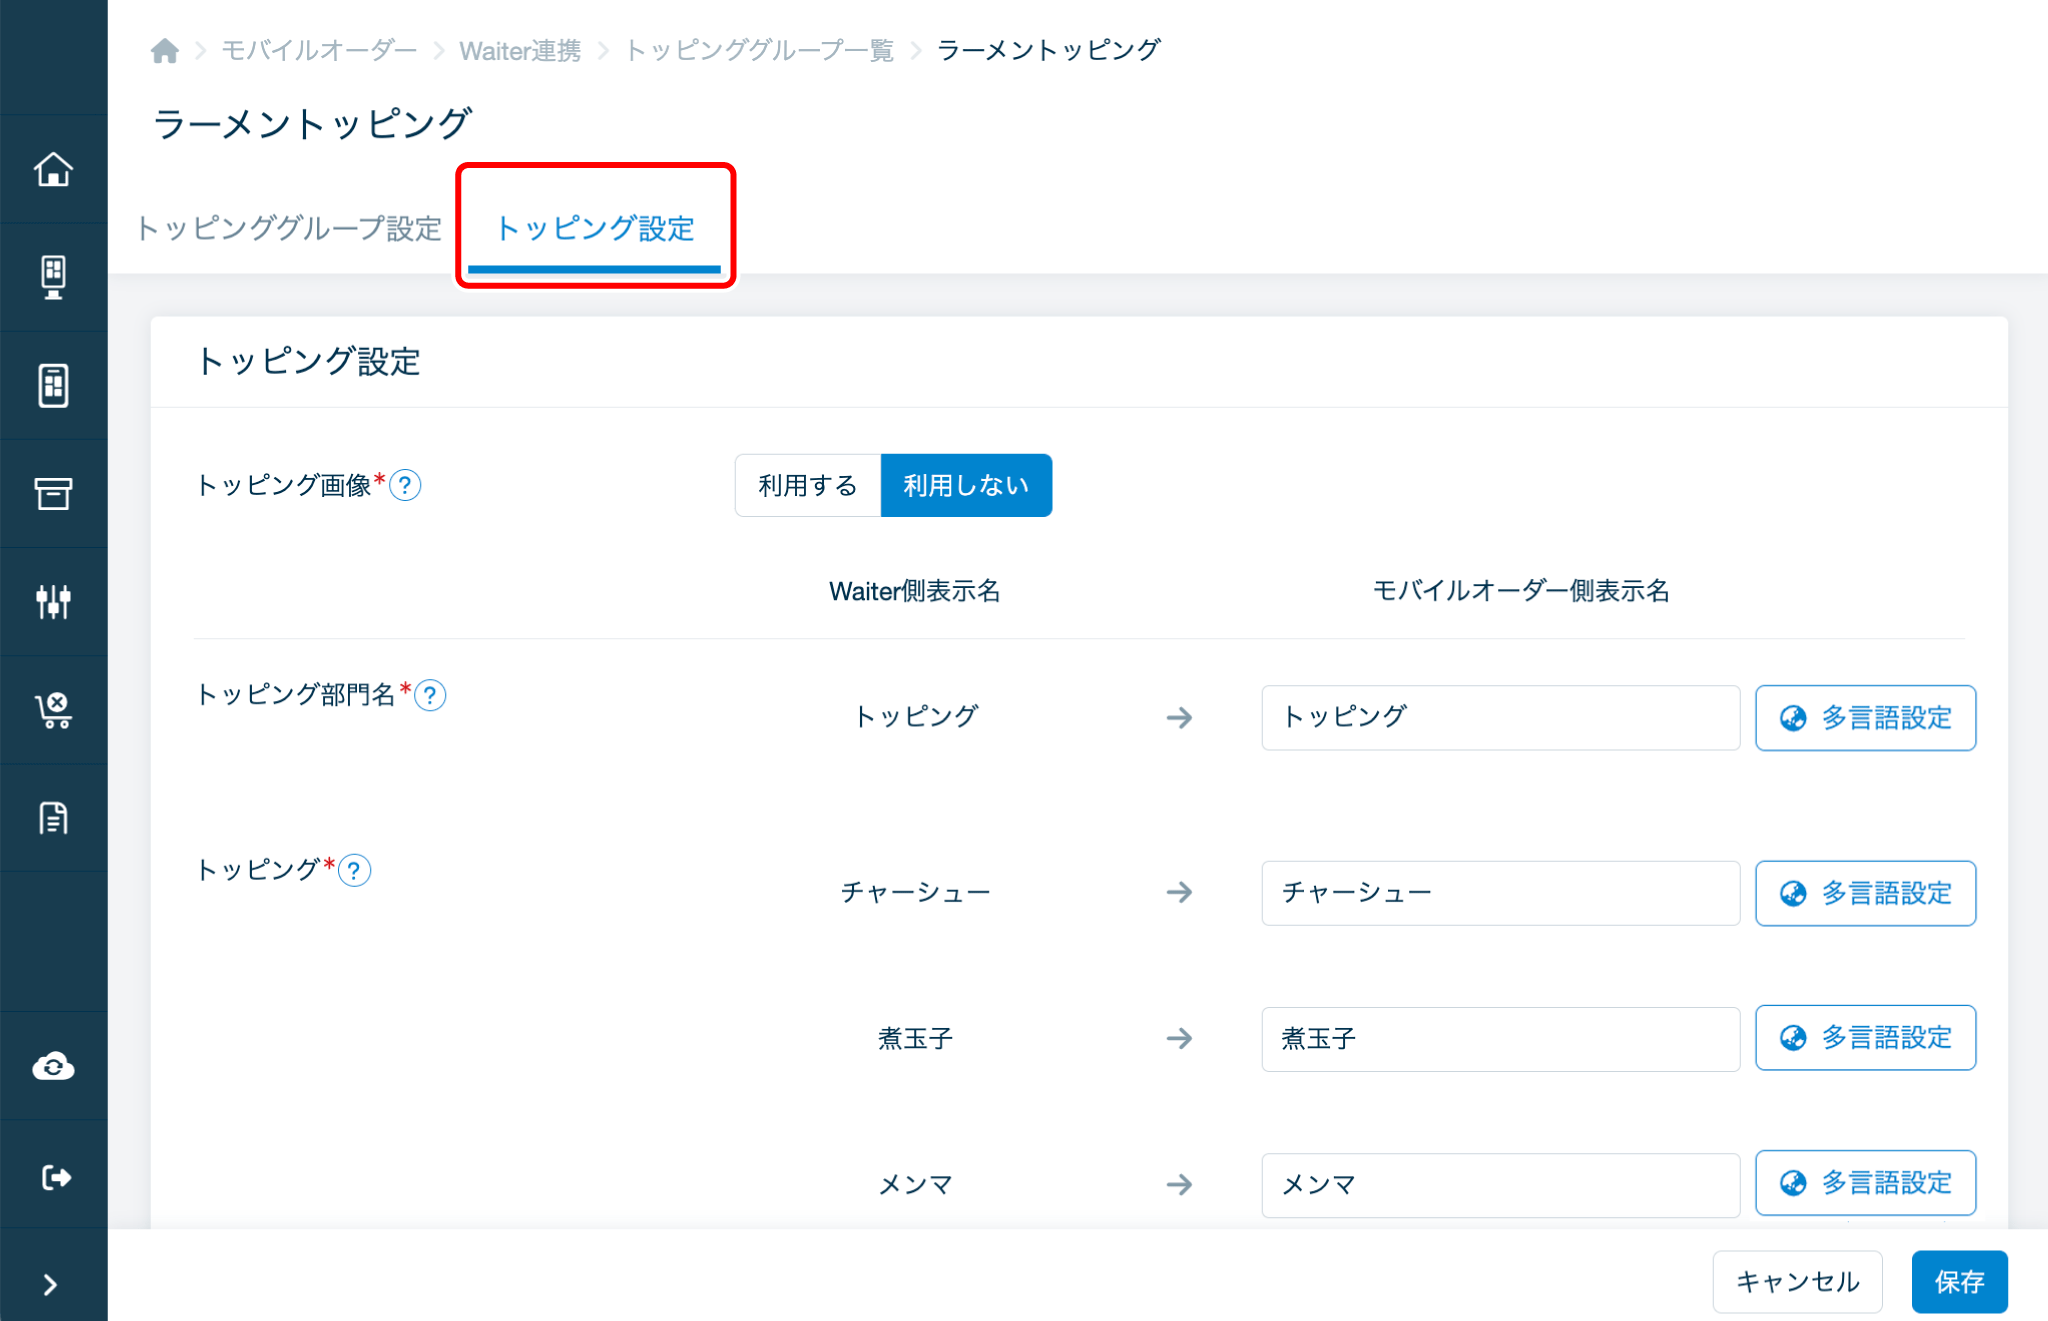Select the トッピング設定 tab

tap(595, 229)
